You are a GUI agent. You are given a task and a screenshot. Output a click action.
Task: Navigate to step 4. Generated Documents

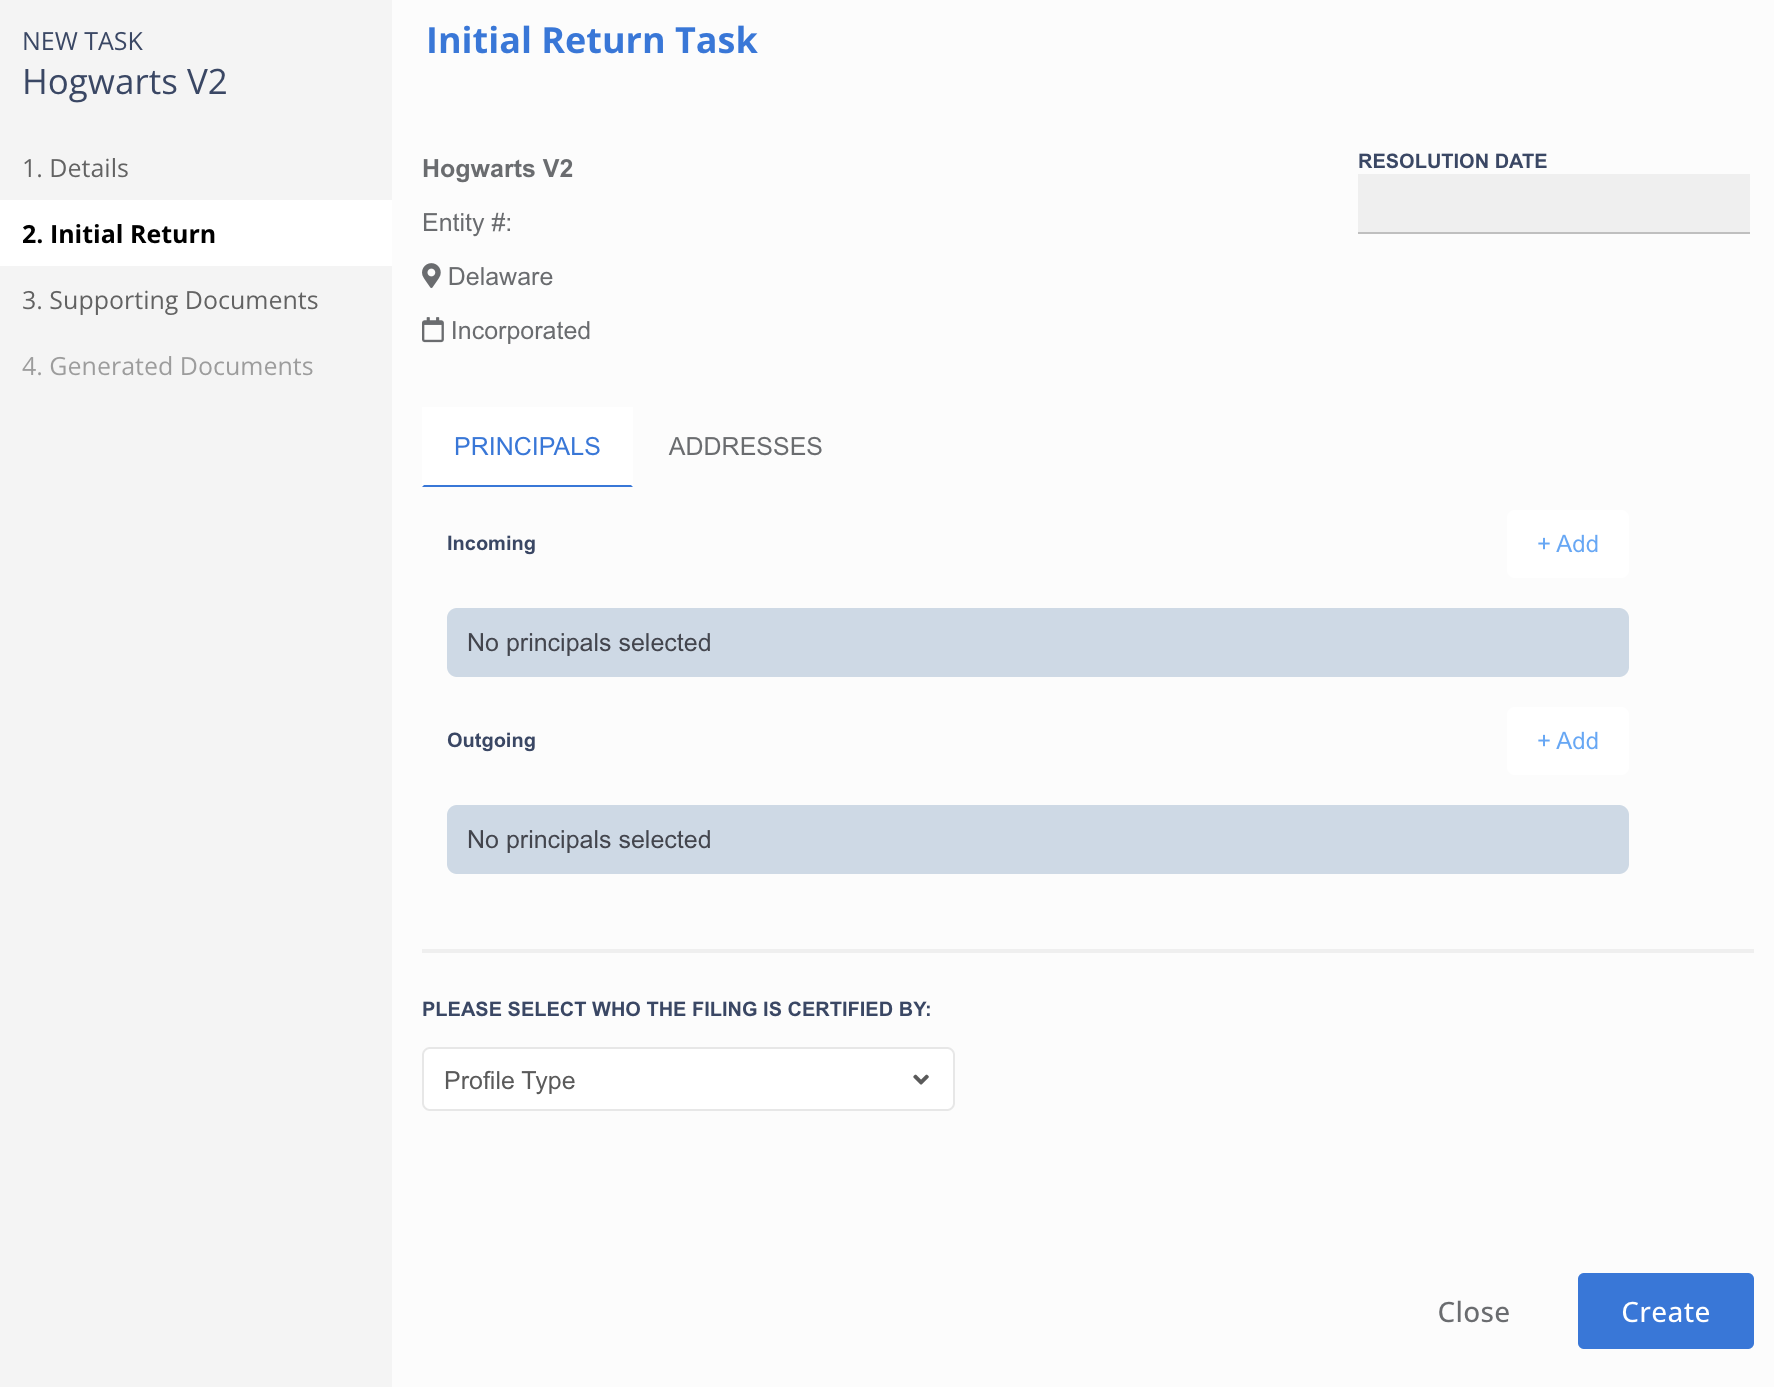click(x=168, y=366)
